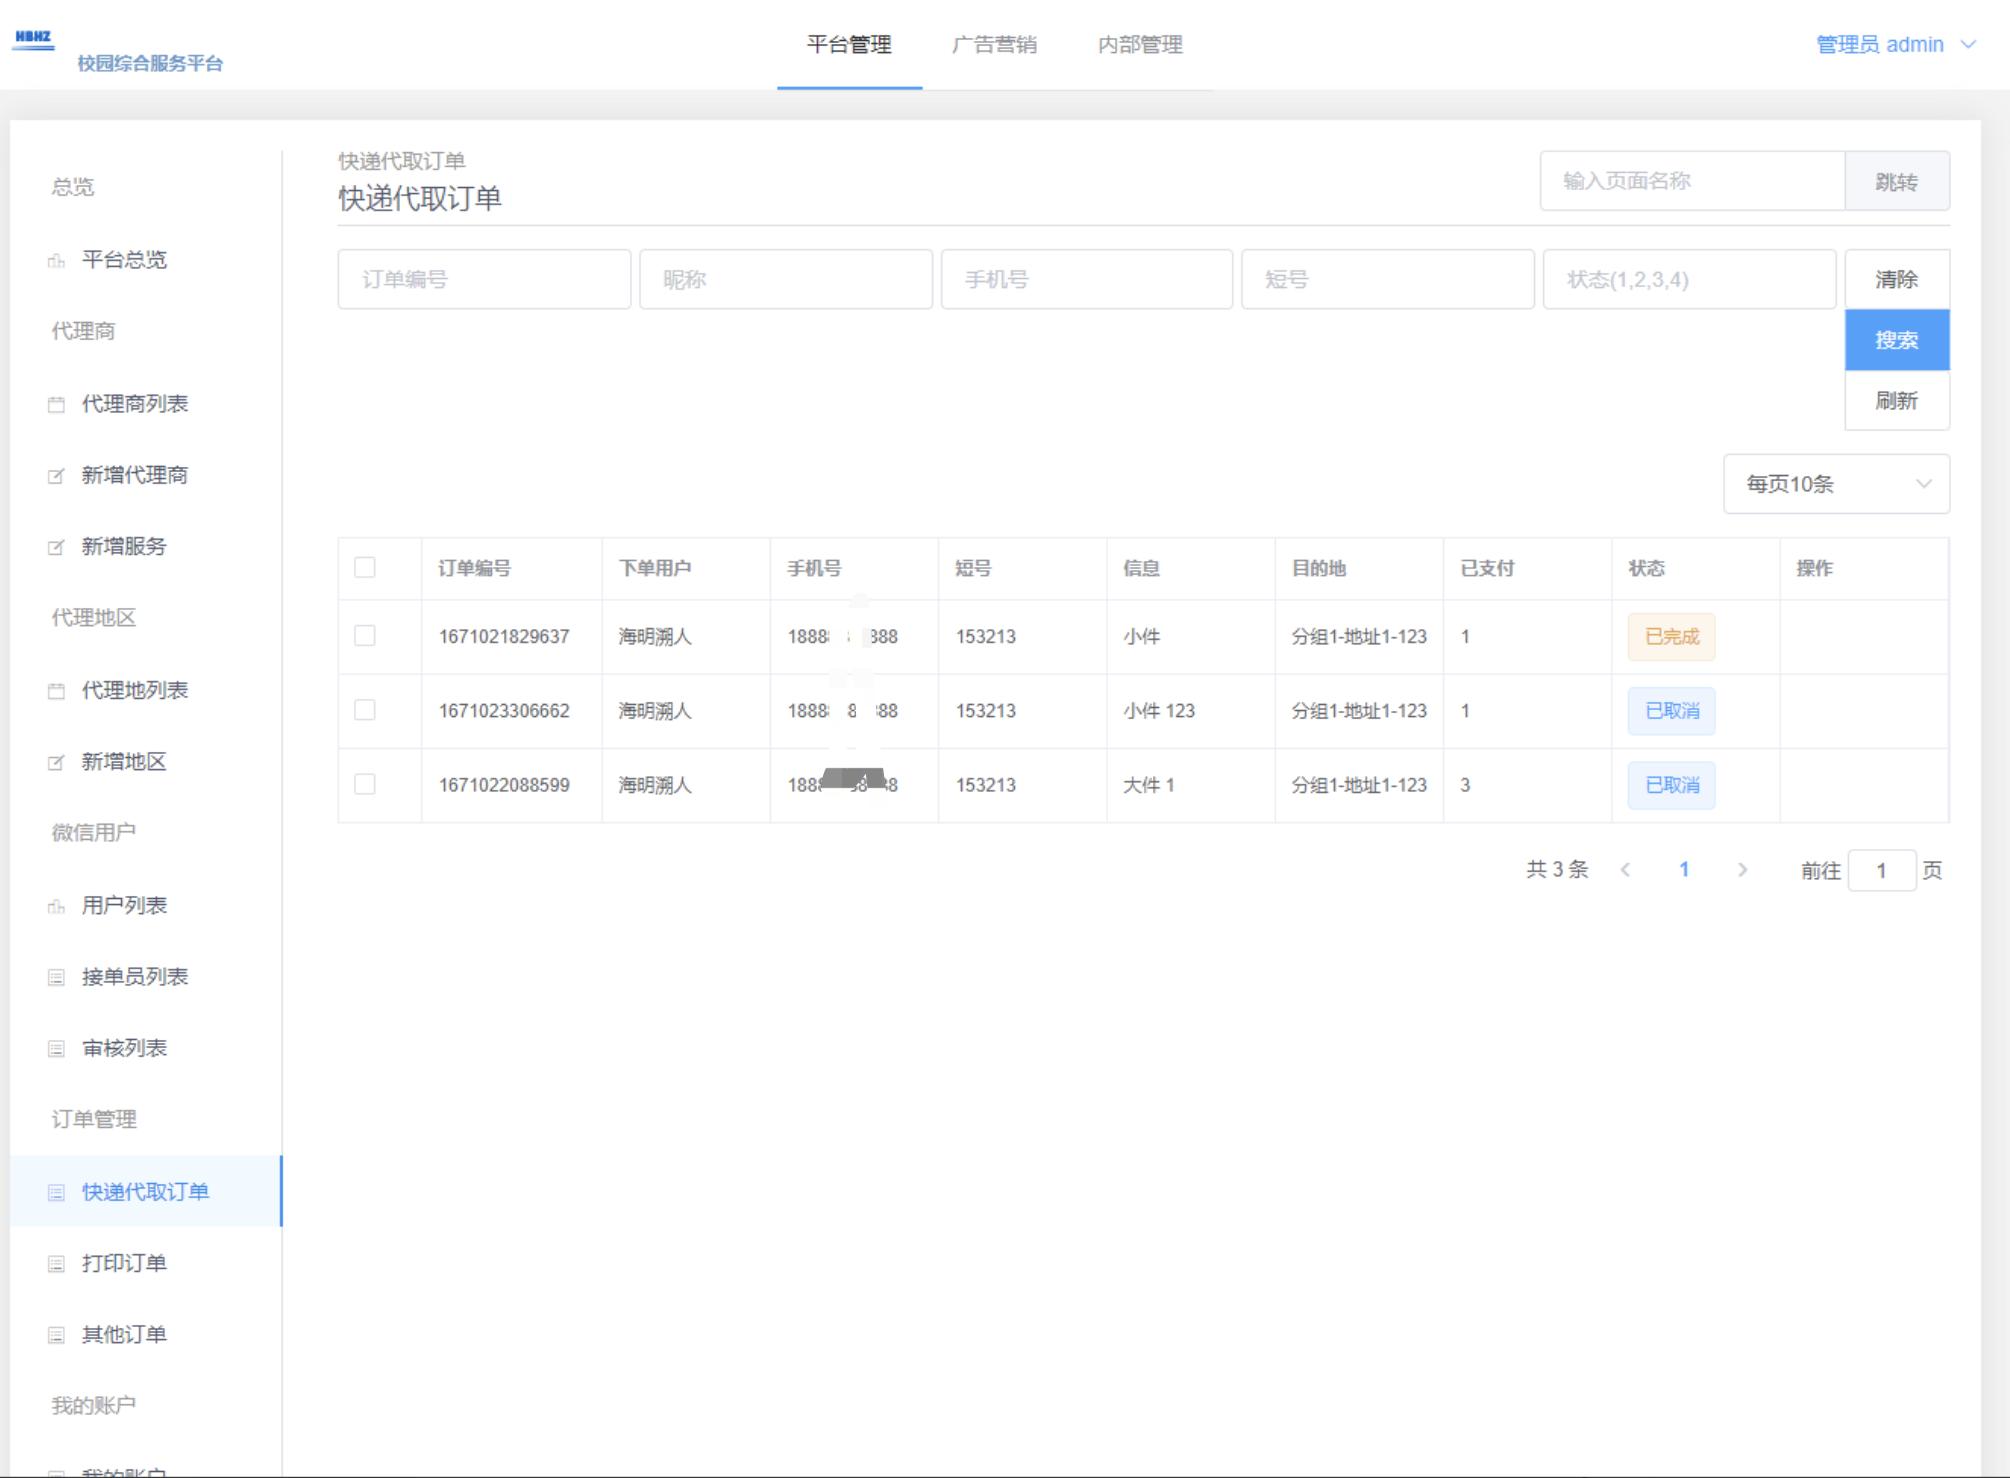Select 用户列表 under 微信用户
This screenshot has width=2010, height=1478.
point(124,905)
